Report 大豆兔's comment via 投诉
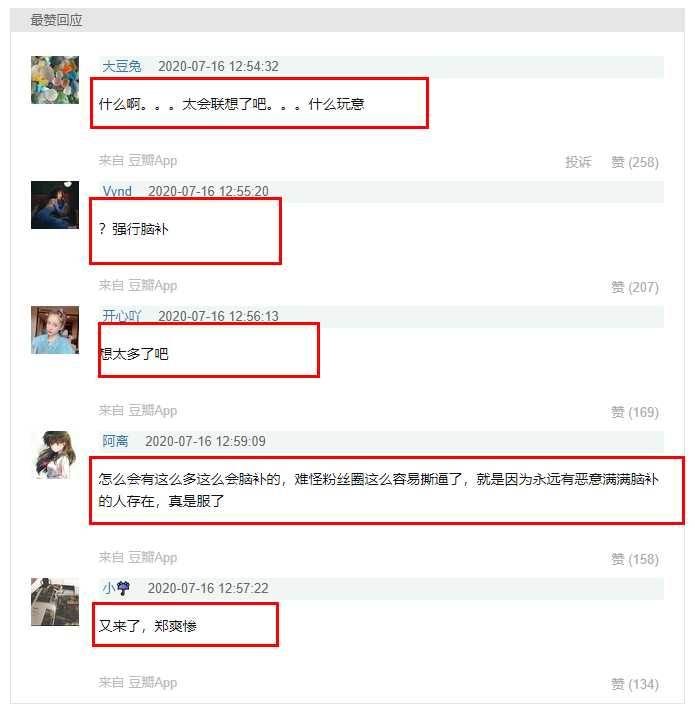695x713 pixels. (x=578, y=162)
